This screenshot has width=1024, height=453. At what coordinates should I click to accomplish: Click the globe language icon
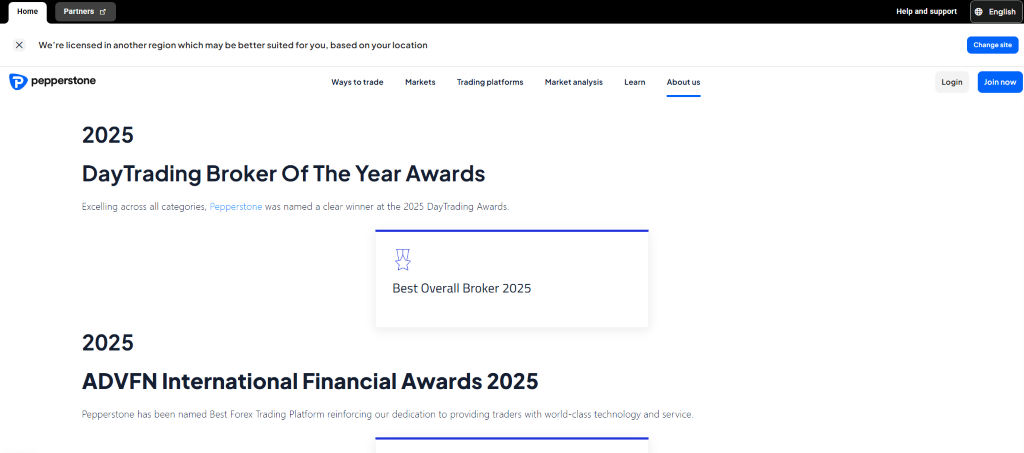(x=978, y=12)
